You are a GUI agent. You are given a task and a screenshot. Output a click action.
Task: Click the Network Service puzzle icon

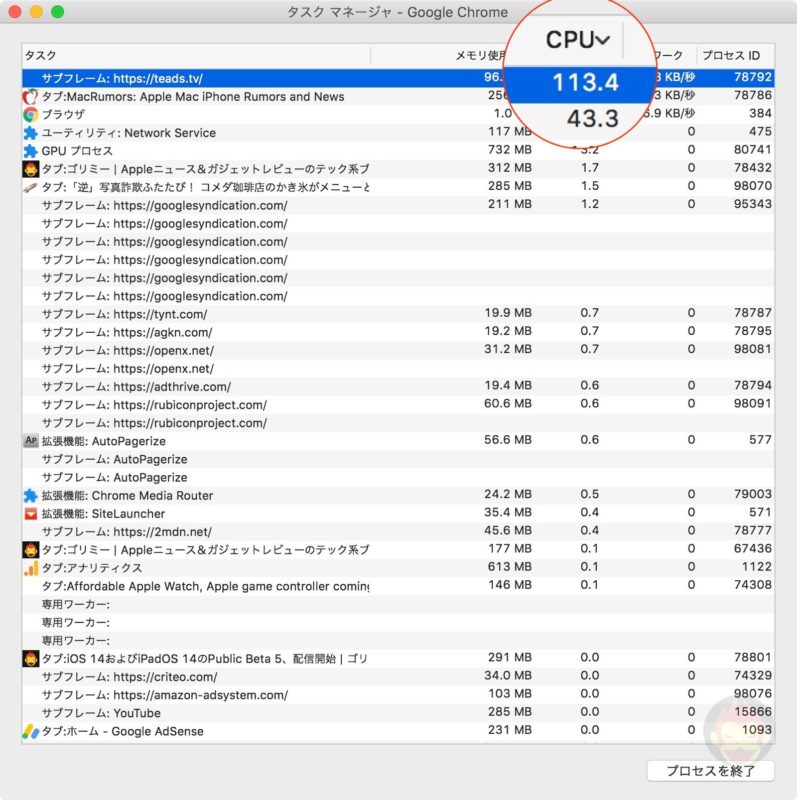tap(30, 133)
